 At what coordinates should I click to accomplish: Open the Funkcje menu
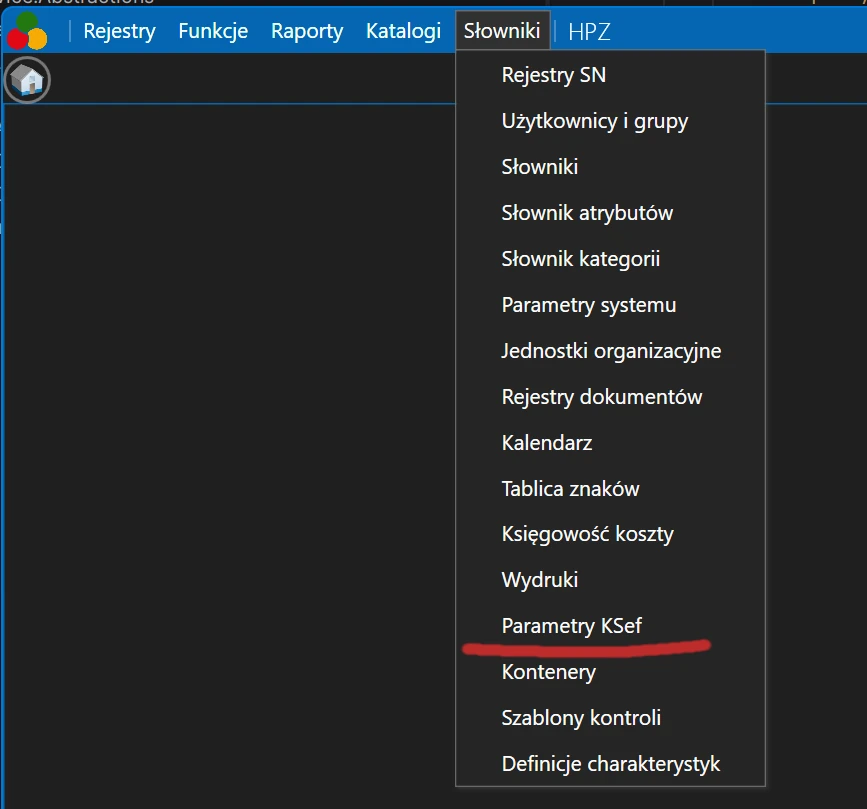[x=213, y=31]
